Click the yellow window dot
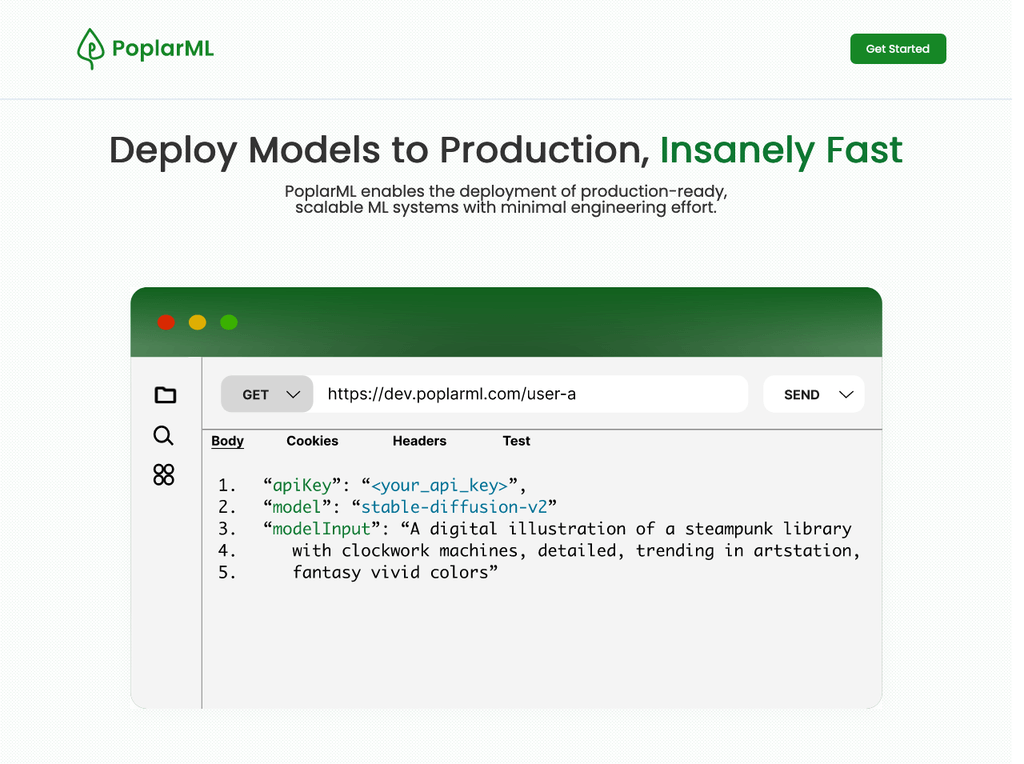 point(197,323)
